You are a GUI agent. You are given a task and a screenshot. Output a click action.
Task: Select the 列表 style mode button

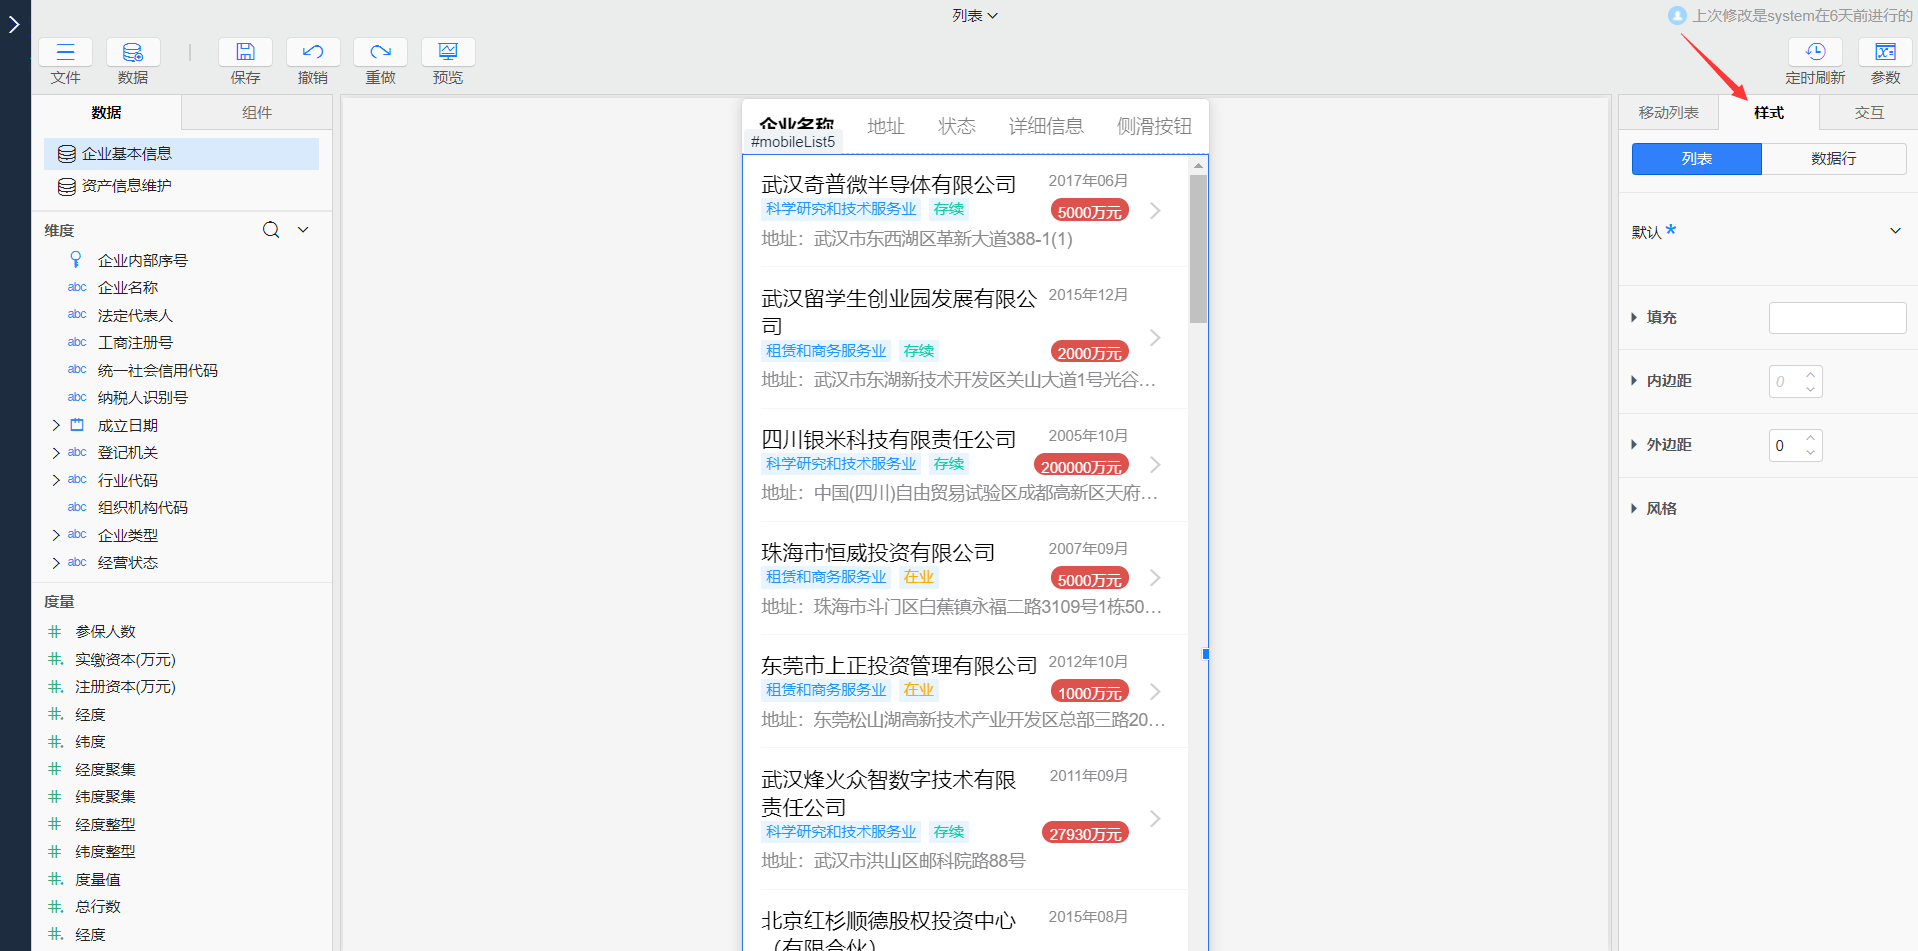(1696, 158)
